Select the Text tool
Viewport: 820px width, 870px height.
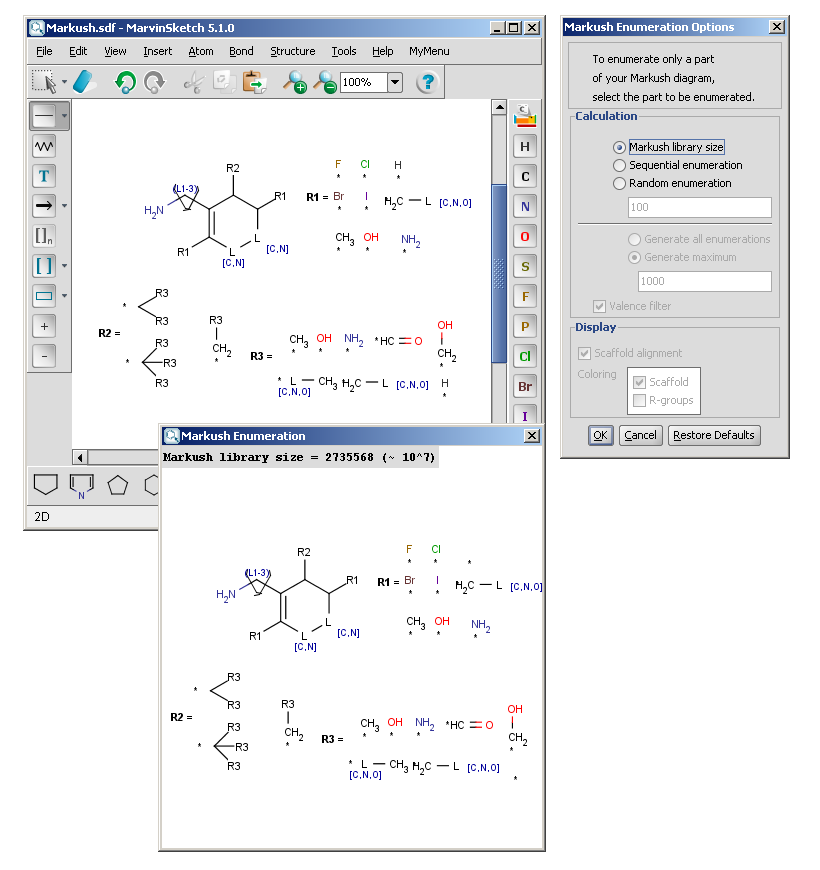click(x=44, y=176)
